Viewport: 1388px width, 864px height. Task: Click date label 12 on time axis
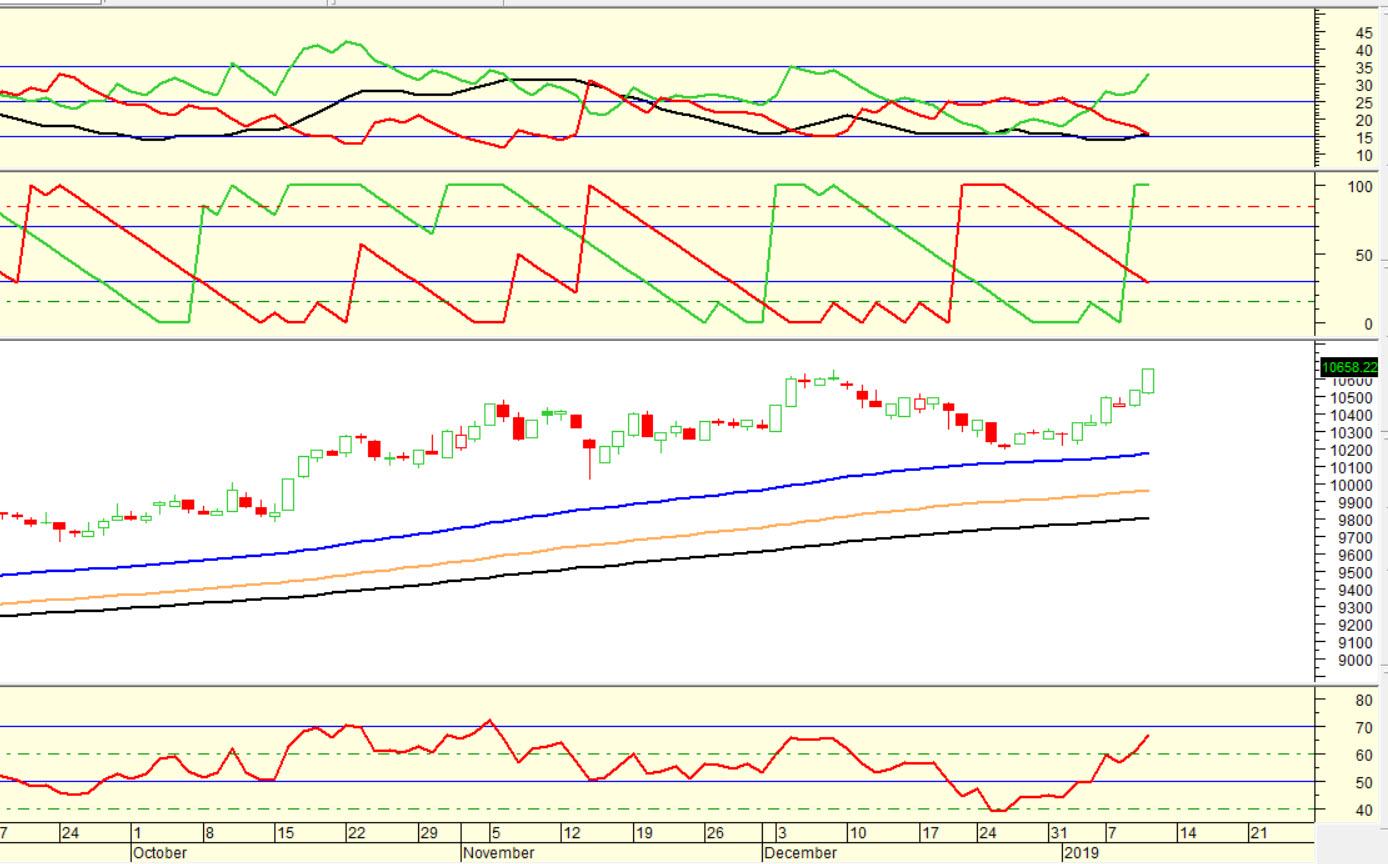(x=571, y=833)
